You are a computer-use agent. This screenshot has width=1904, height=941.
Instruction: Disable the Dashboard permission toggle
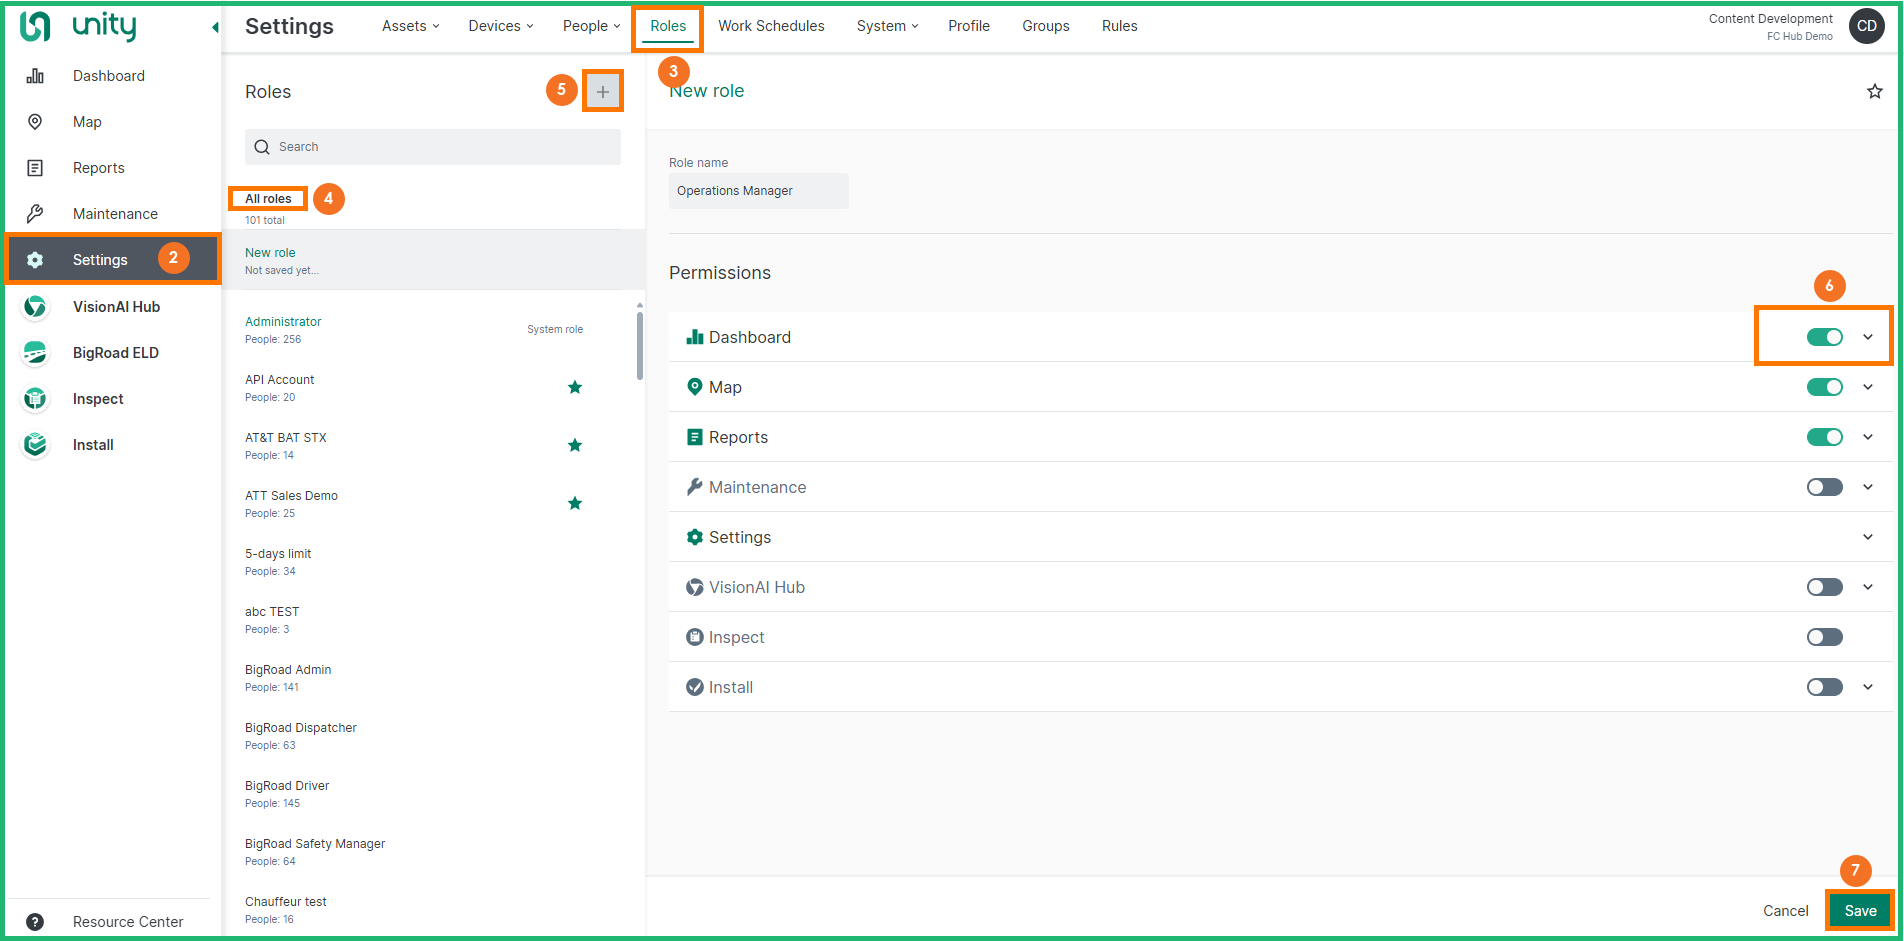[1824, 337]
